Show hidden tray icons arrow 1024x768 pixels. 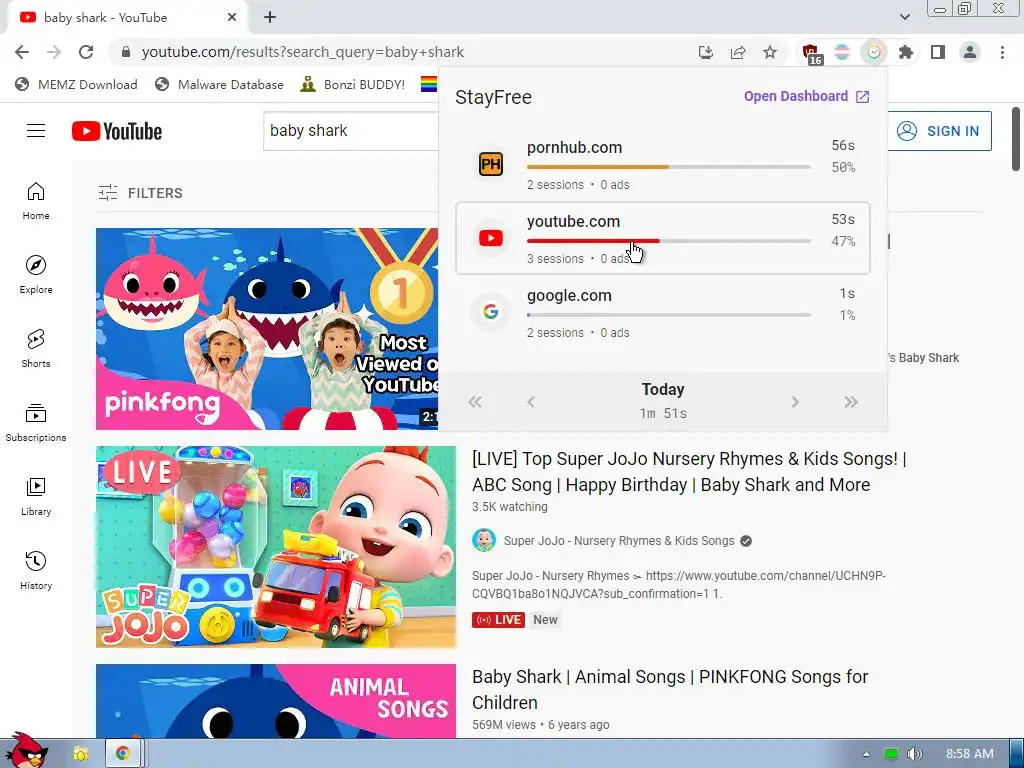(866, 754)
